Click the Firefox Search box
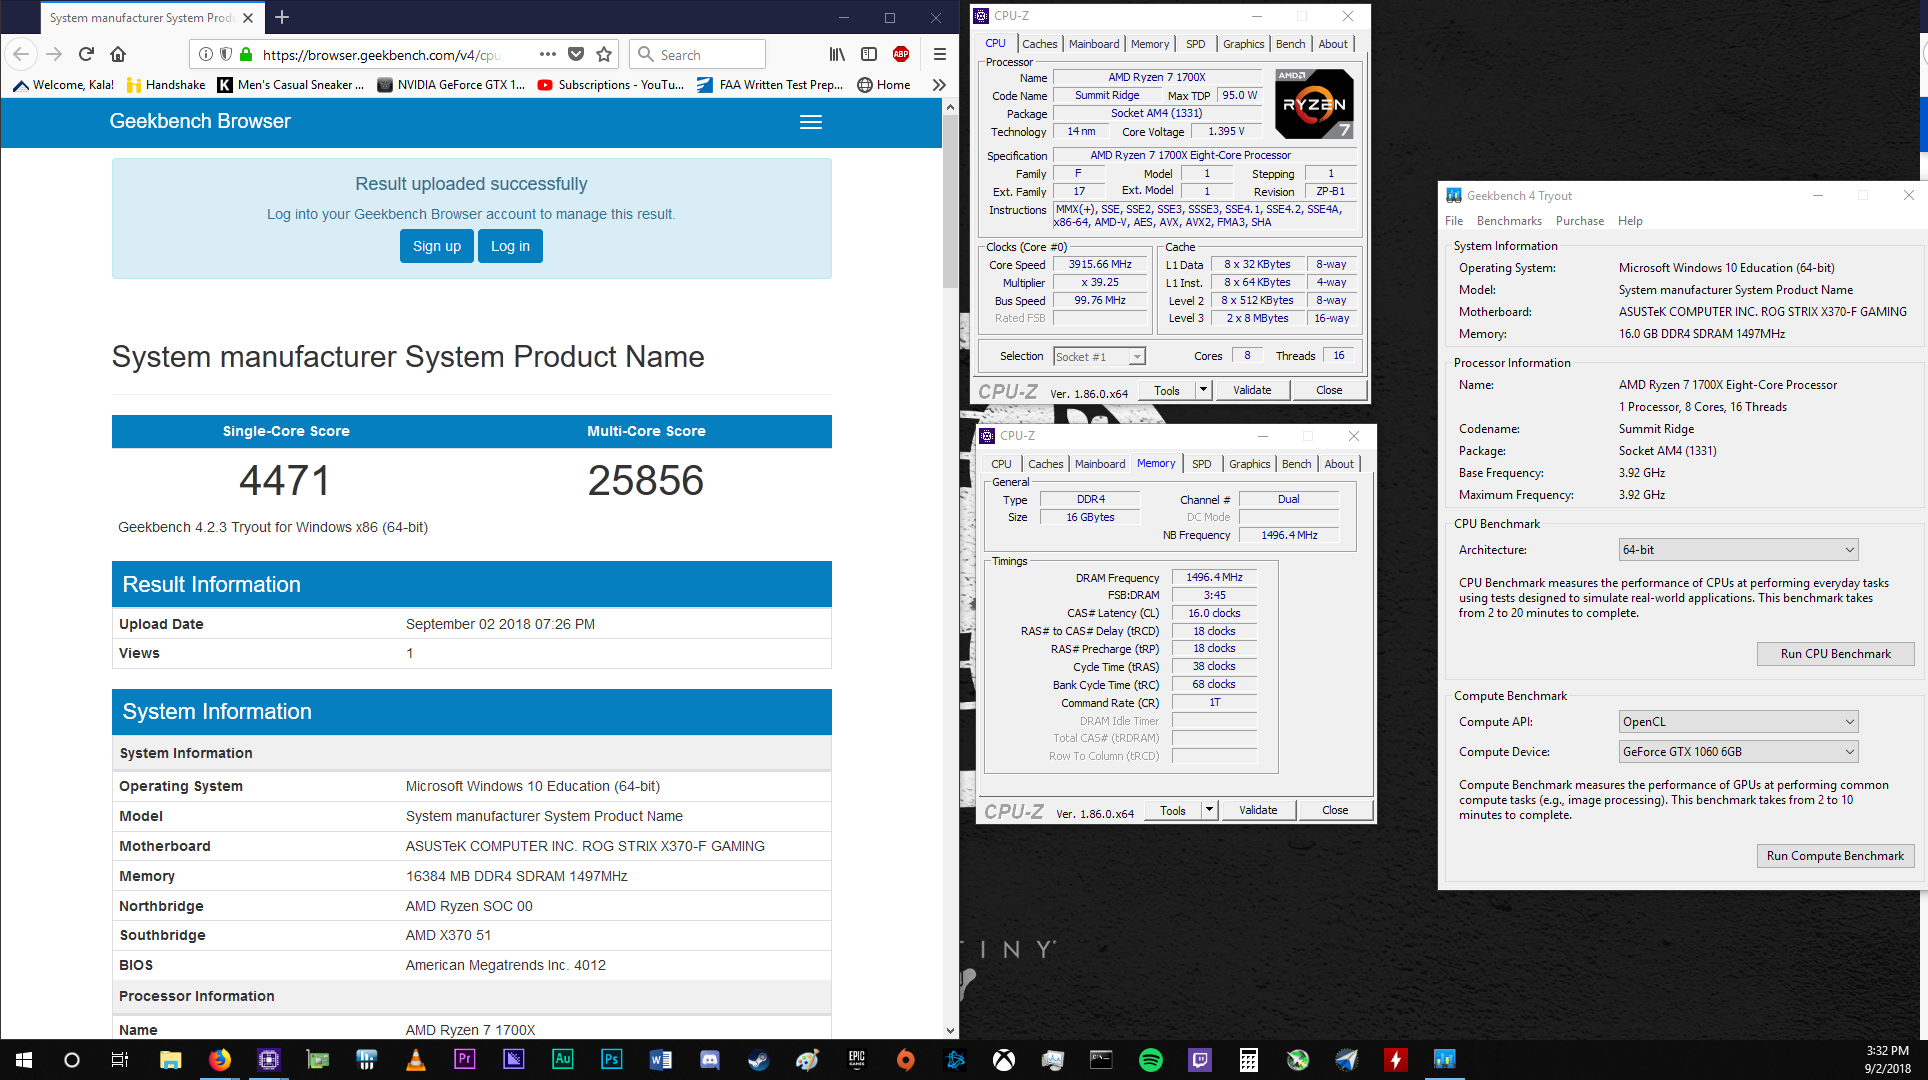Viewport: 1928px width, 1080px height. [698, 54]
